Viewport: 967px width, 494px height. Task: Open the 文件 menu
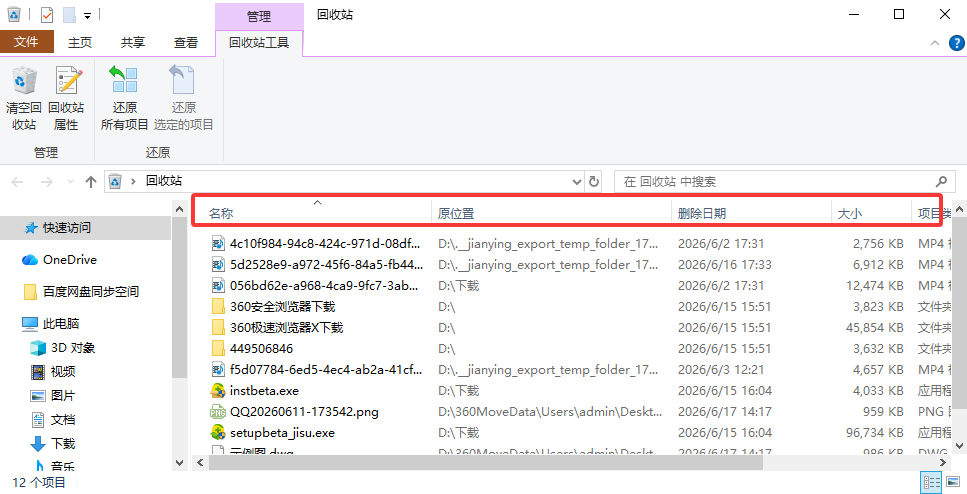click(27, 42)
